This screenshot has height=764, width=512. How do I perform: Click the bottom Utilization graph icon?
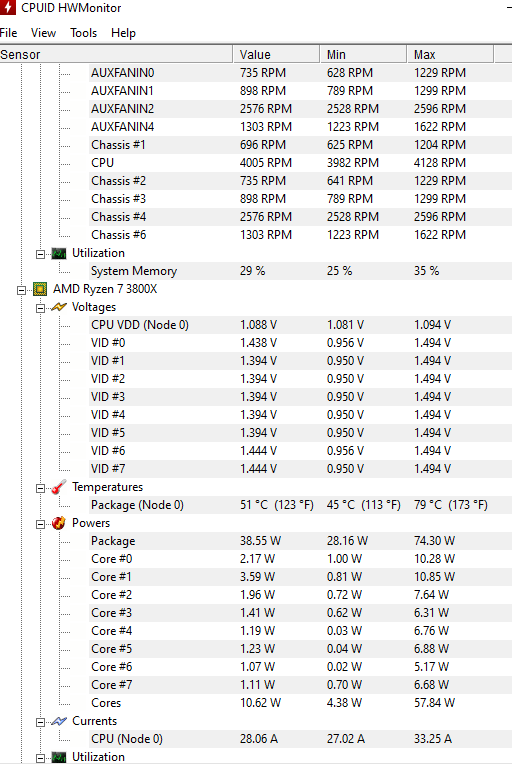(59, 757)
